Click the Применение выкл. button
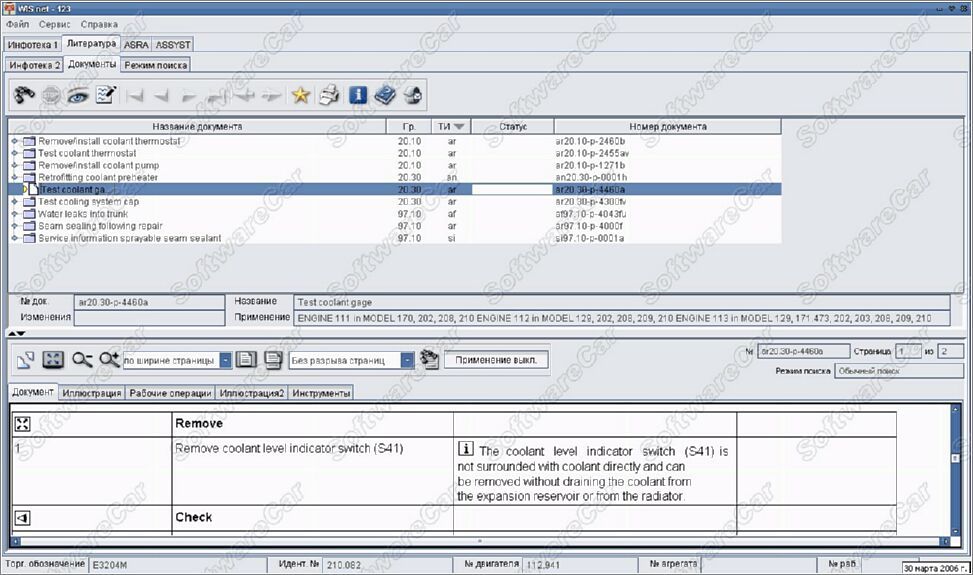Screen dimensions: 973x575 click(x=496, y=360)
